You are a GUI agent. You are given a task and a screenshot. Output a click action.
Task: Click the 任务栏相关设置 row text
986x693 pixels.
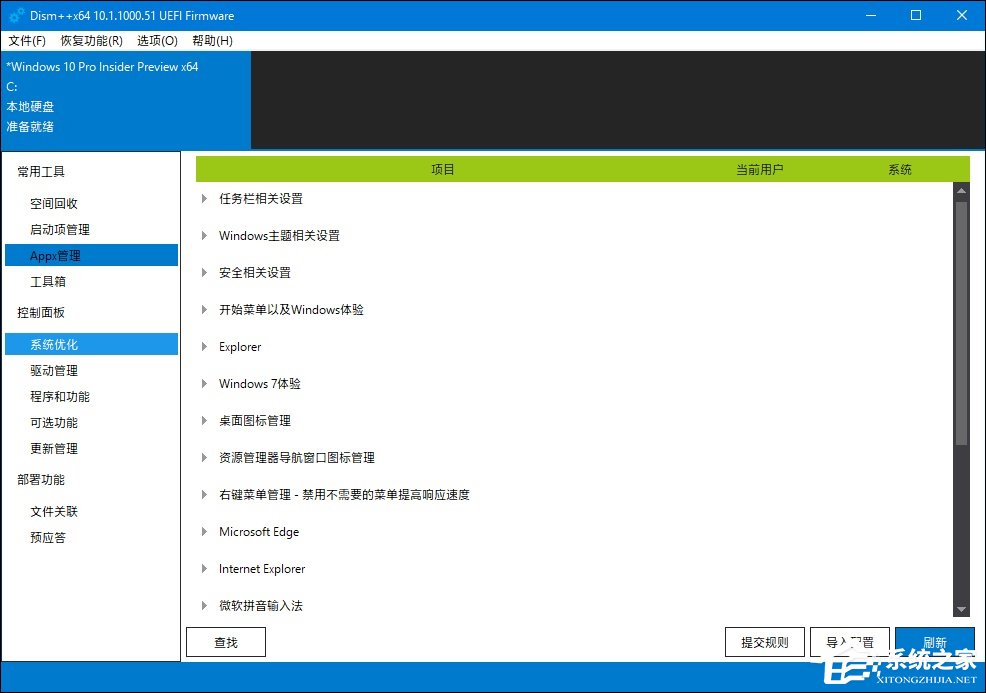[x=261, y=199]
